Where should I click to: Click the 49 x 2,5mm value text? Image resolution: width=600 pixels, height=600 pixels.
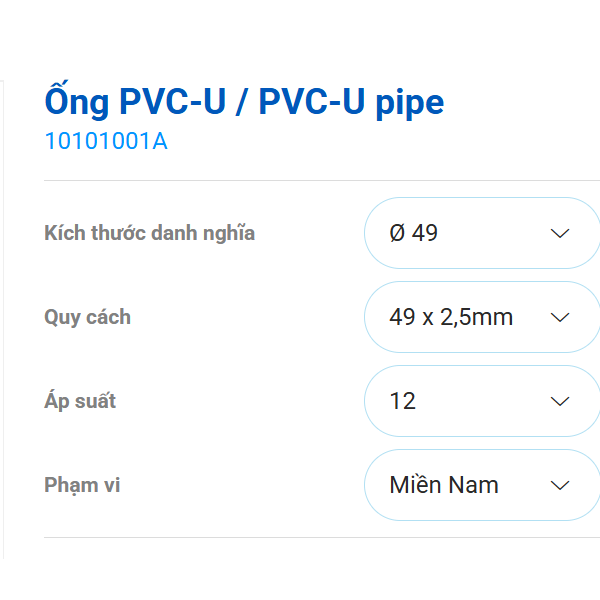[451, 317]
